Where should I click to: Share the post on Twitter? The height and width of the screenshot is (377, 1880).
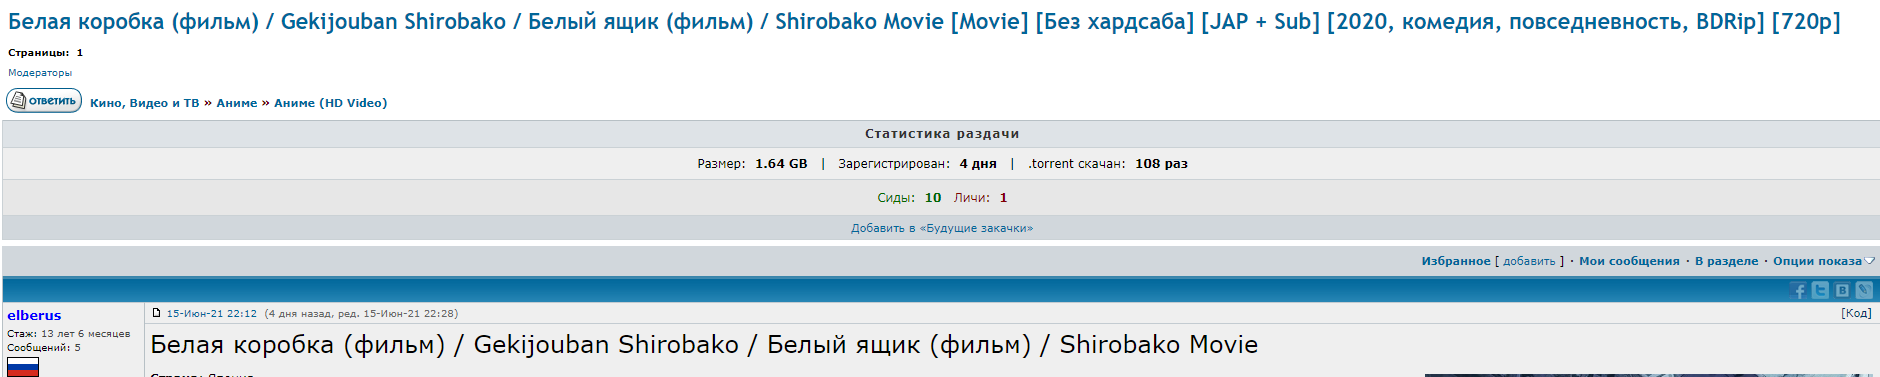[1821, 290]
